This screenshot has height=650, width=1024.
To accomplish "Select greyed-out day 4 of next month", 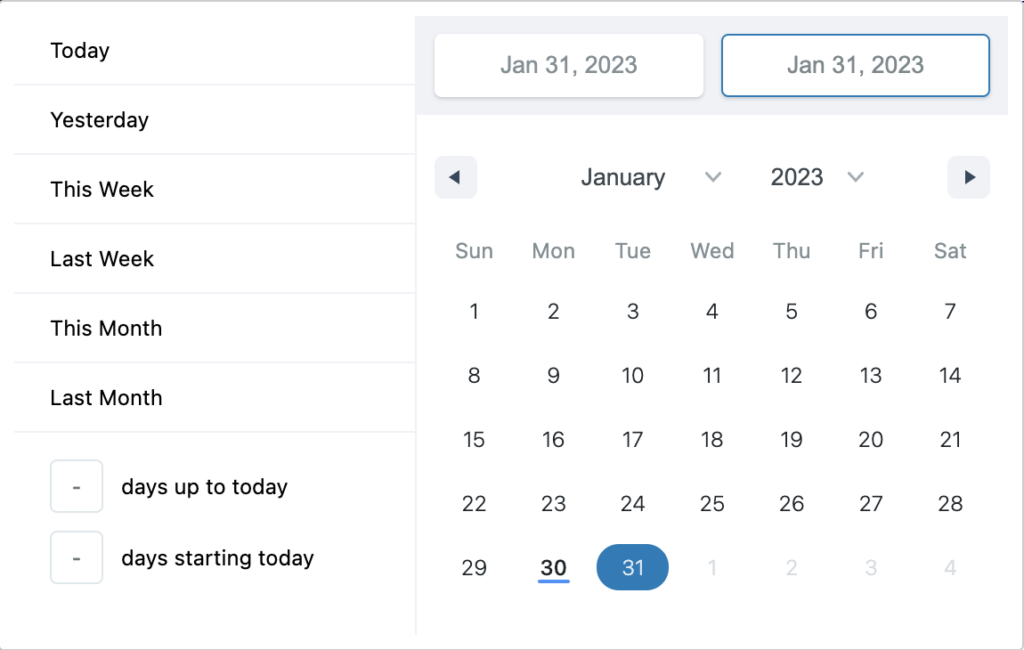I will point(950,567).
